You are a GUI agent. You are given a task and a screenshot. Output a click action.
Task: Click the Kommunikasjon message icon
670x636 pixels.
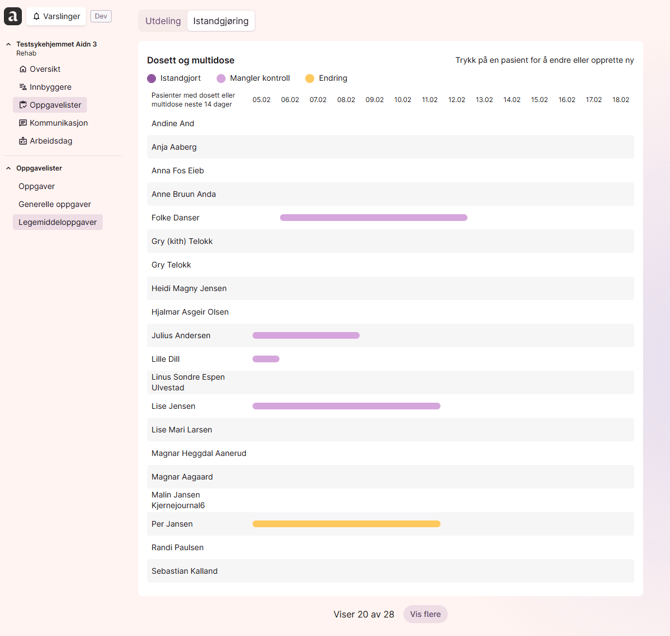click(23, 123)
